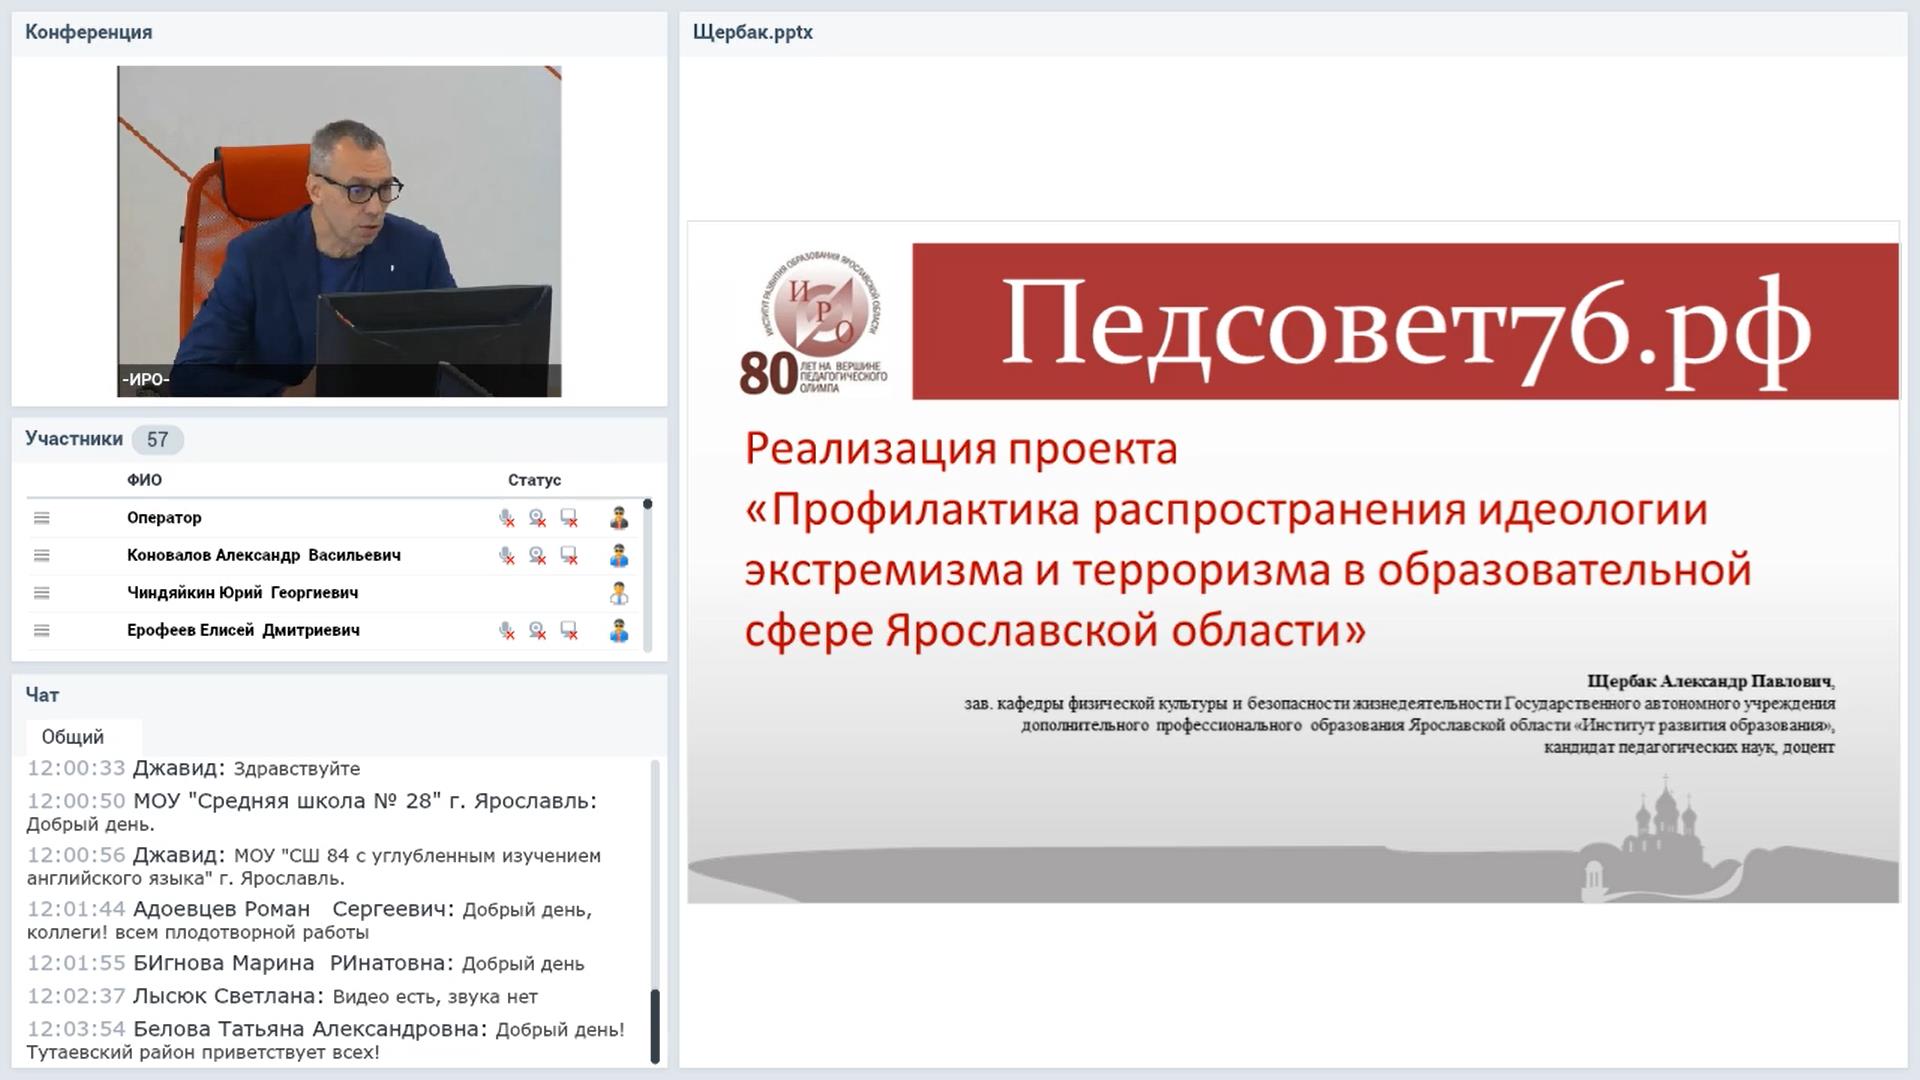The image size is (1920, 1080).
Task: Click the chat scrollbar thumb
Action: pos(655,1026)
